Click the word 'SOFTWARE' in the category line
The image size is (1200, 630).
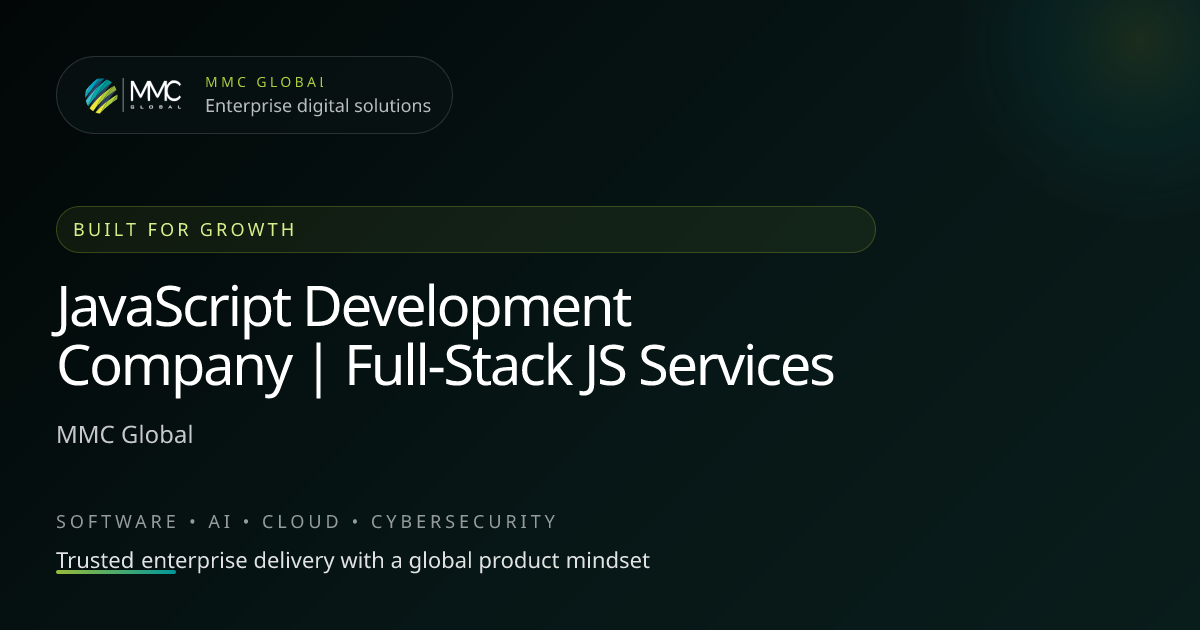tap(117, 522)
